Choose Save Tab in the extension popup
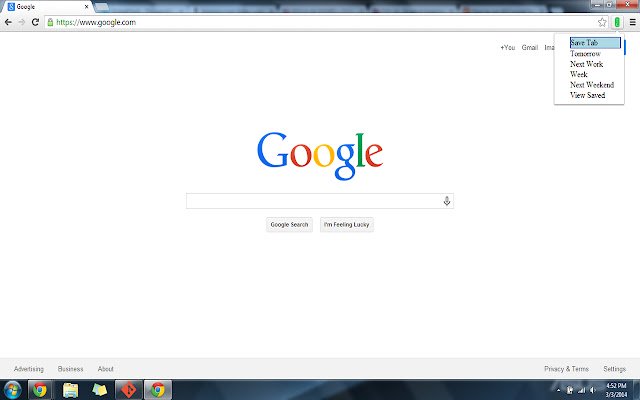Screen dimensions: 640x400 click(x=596, y=42)
